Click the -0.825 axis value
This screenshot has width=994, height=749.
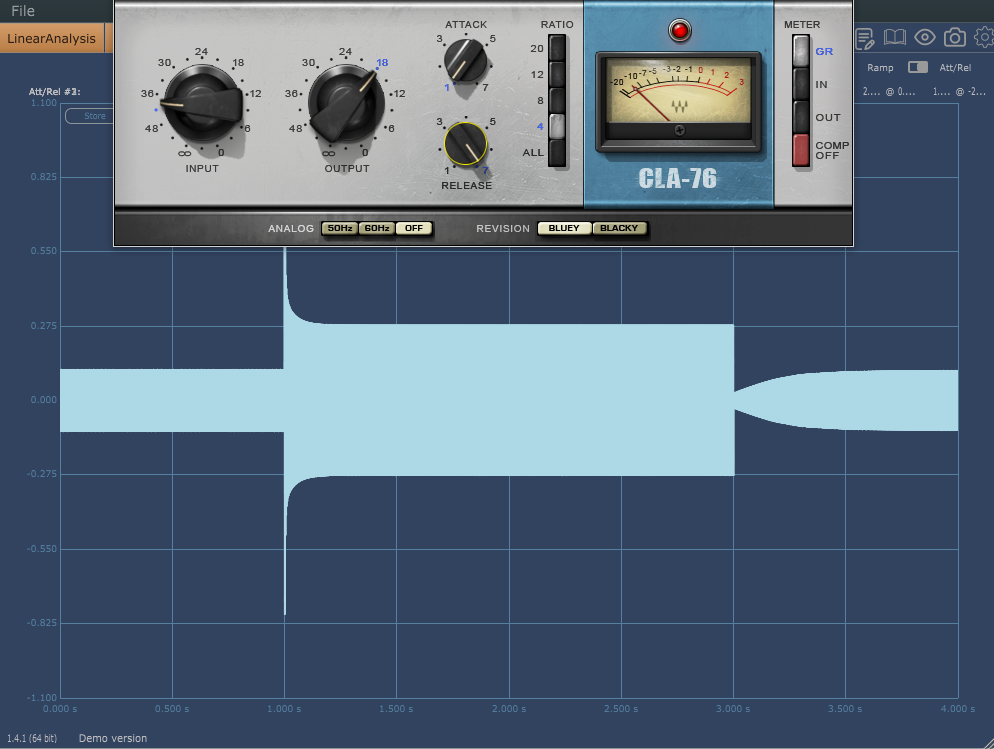click(42, 623)
